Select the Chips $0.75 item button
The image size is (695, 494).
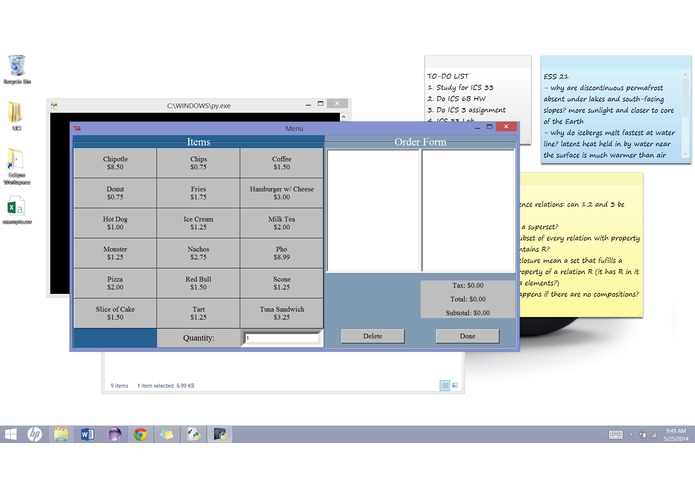coord(198,163)
